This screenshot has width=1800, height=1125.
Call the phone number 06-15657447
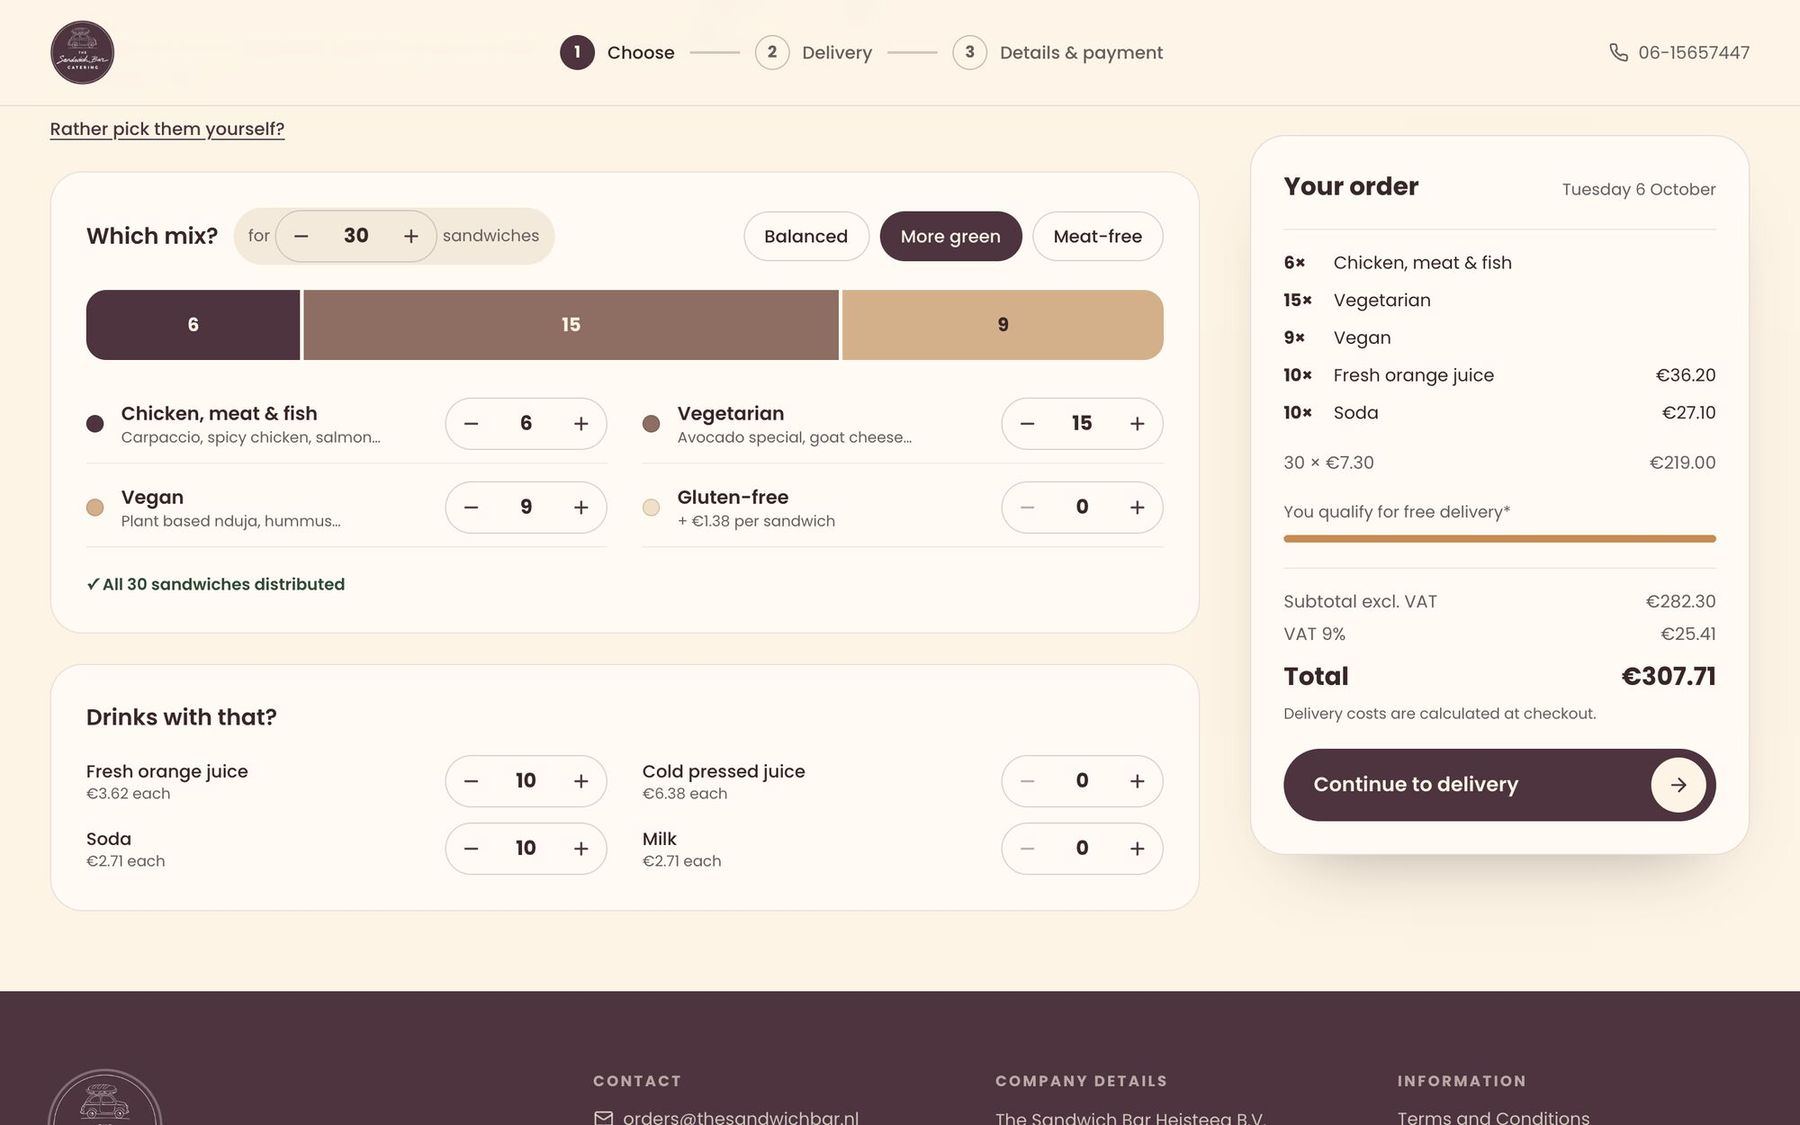(x=1693, y=52)
